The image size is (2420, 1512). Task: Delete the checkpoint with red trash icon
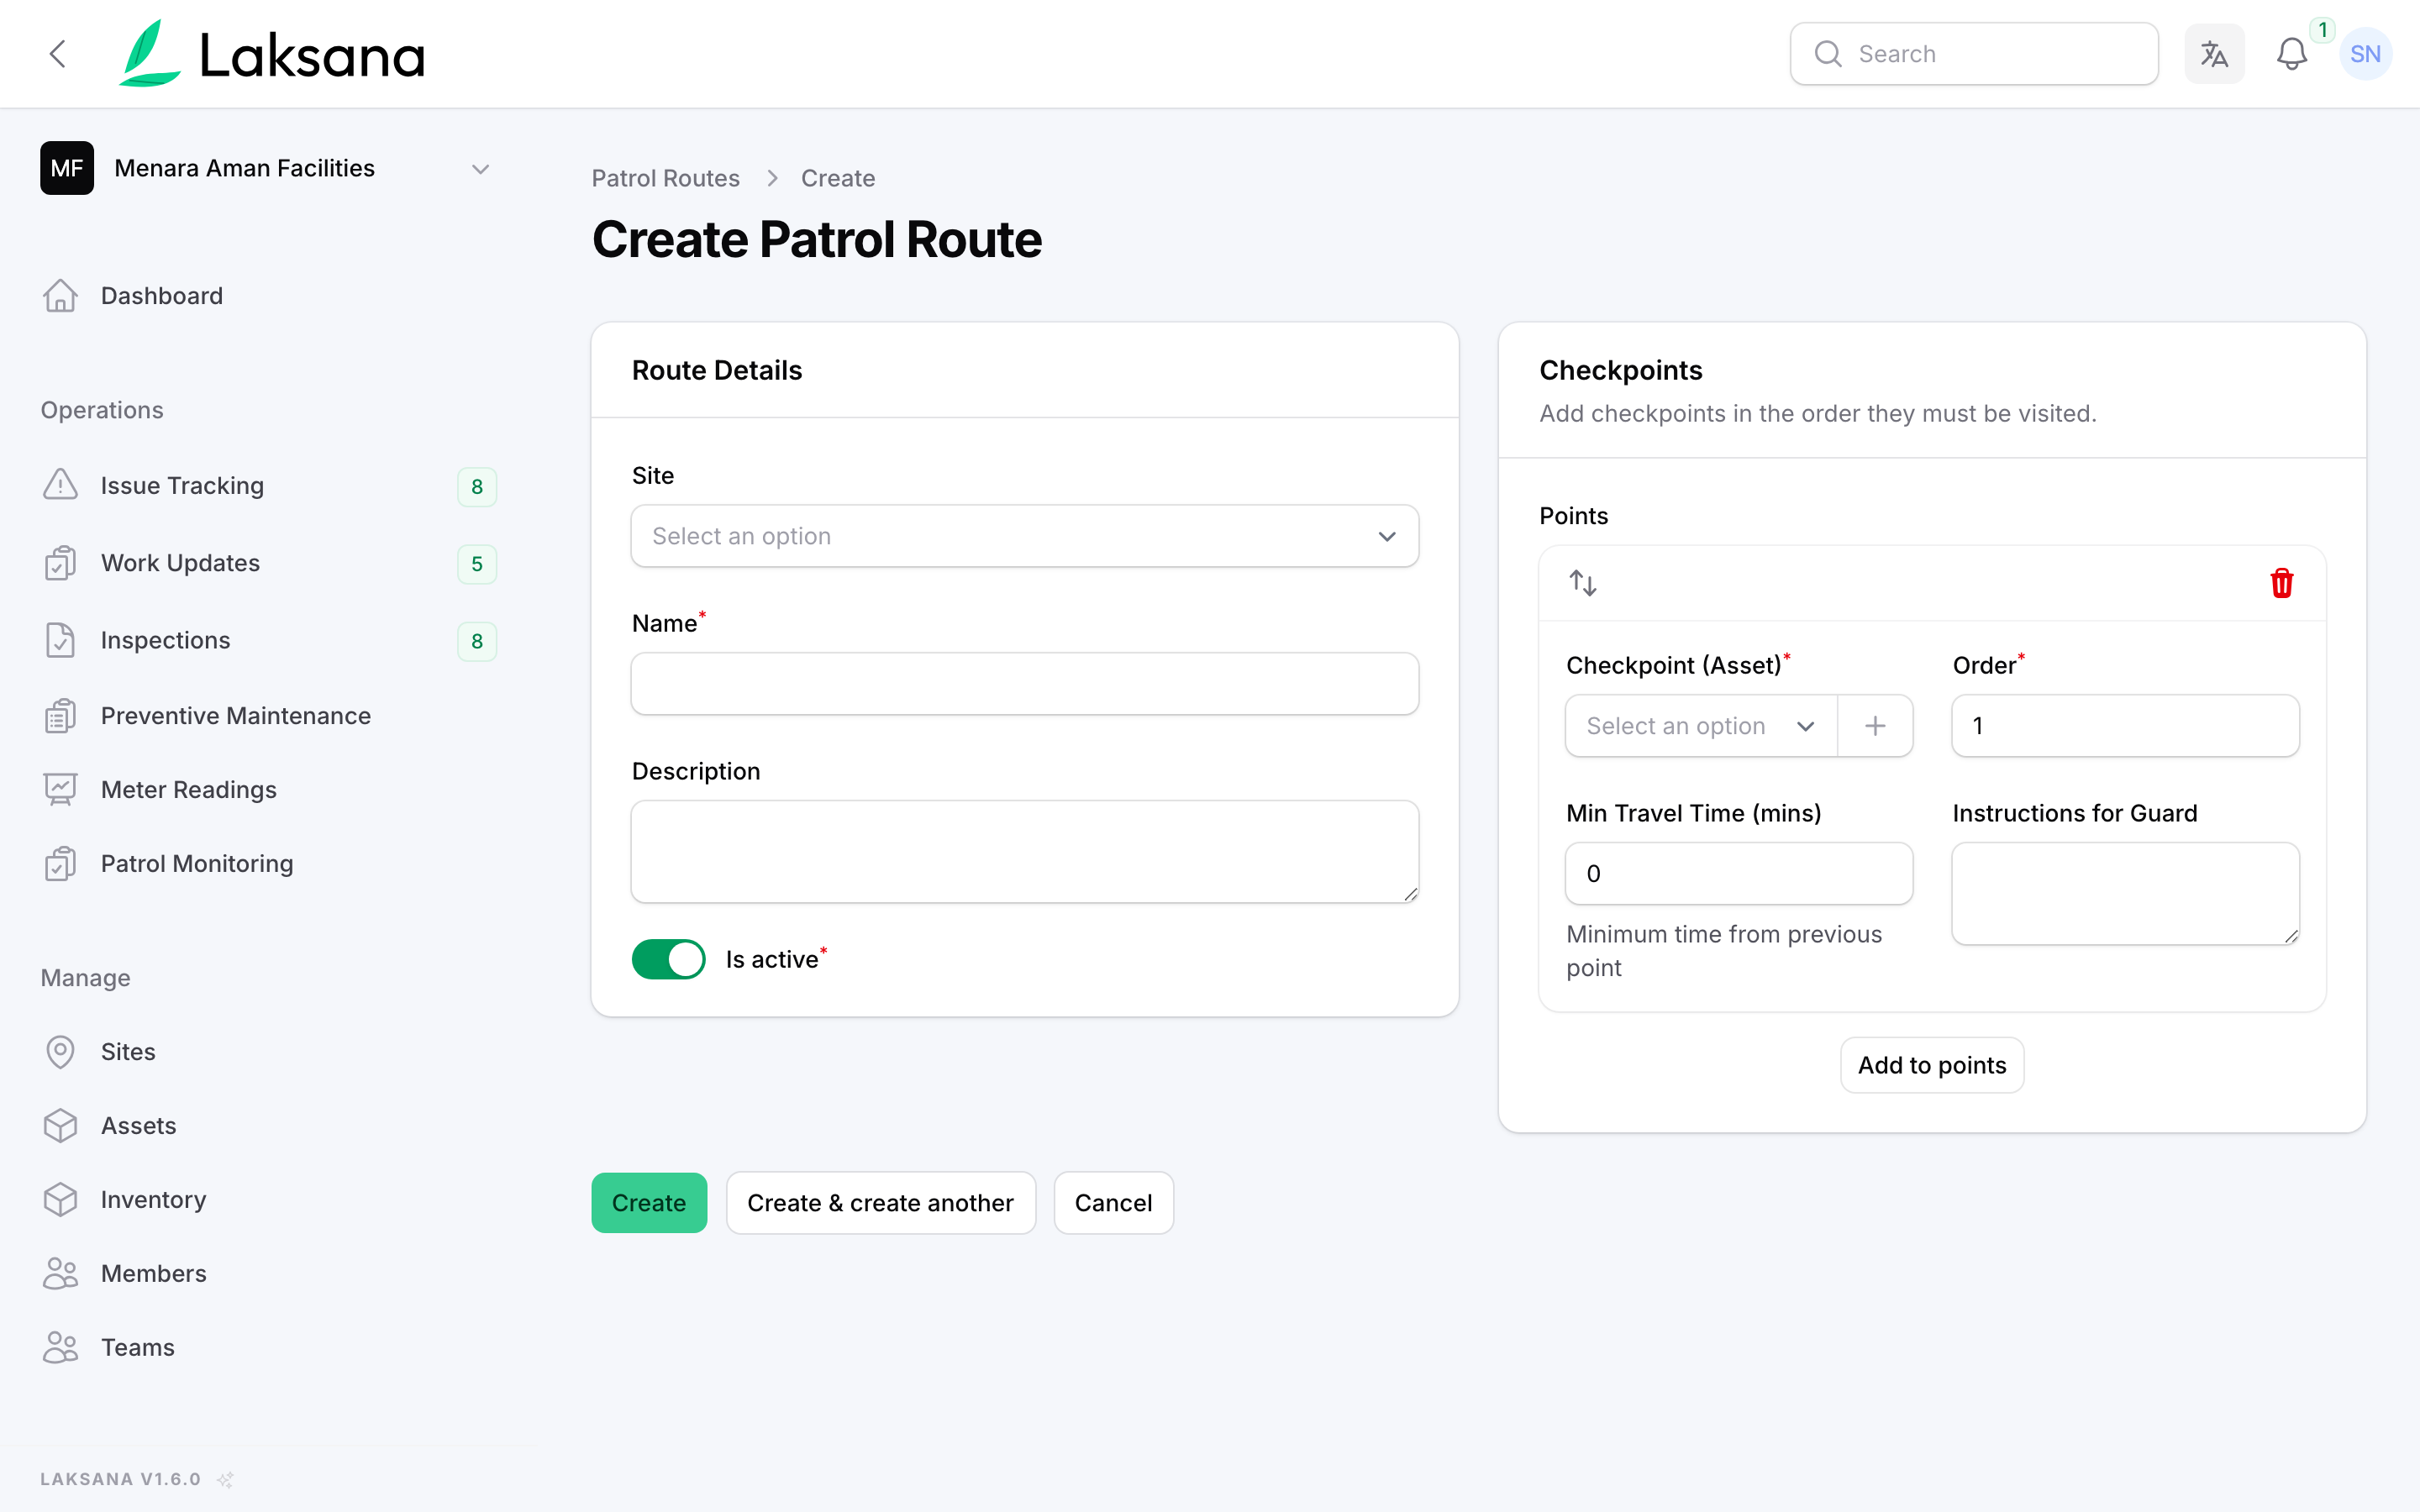click(x=2281, y=583)
